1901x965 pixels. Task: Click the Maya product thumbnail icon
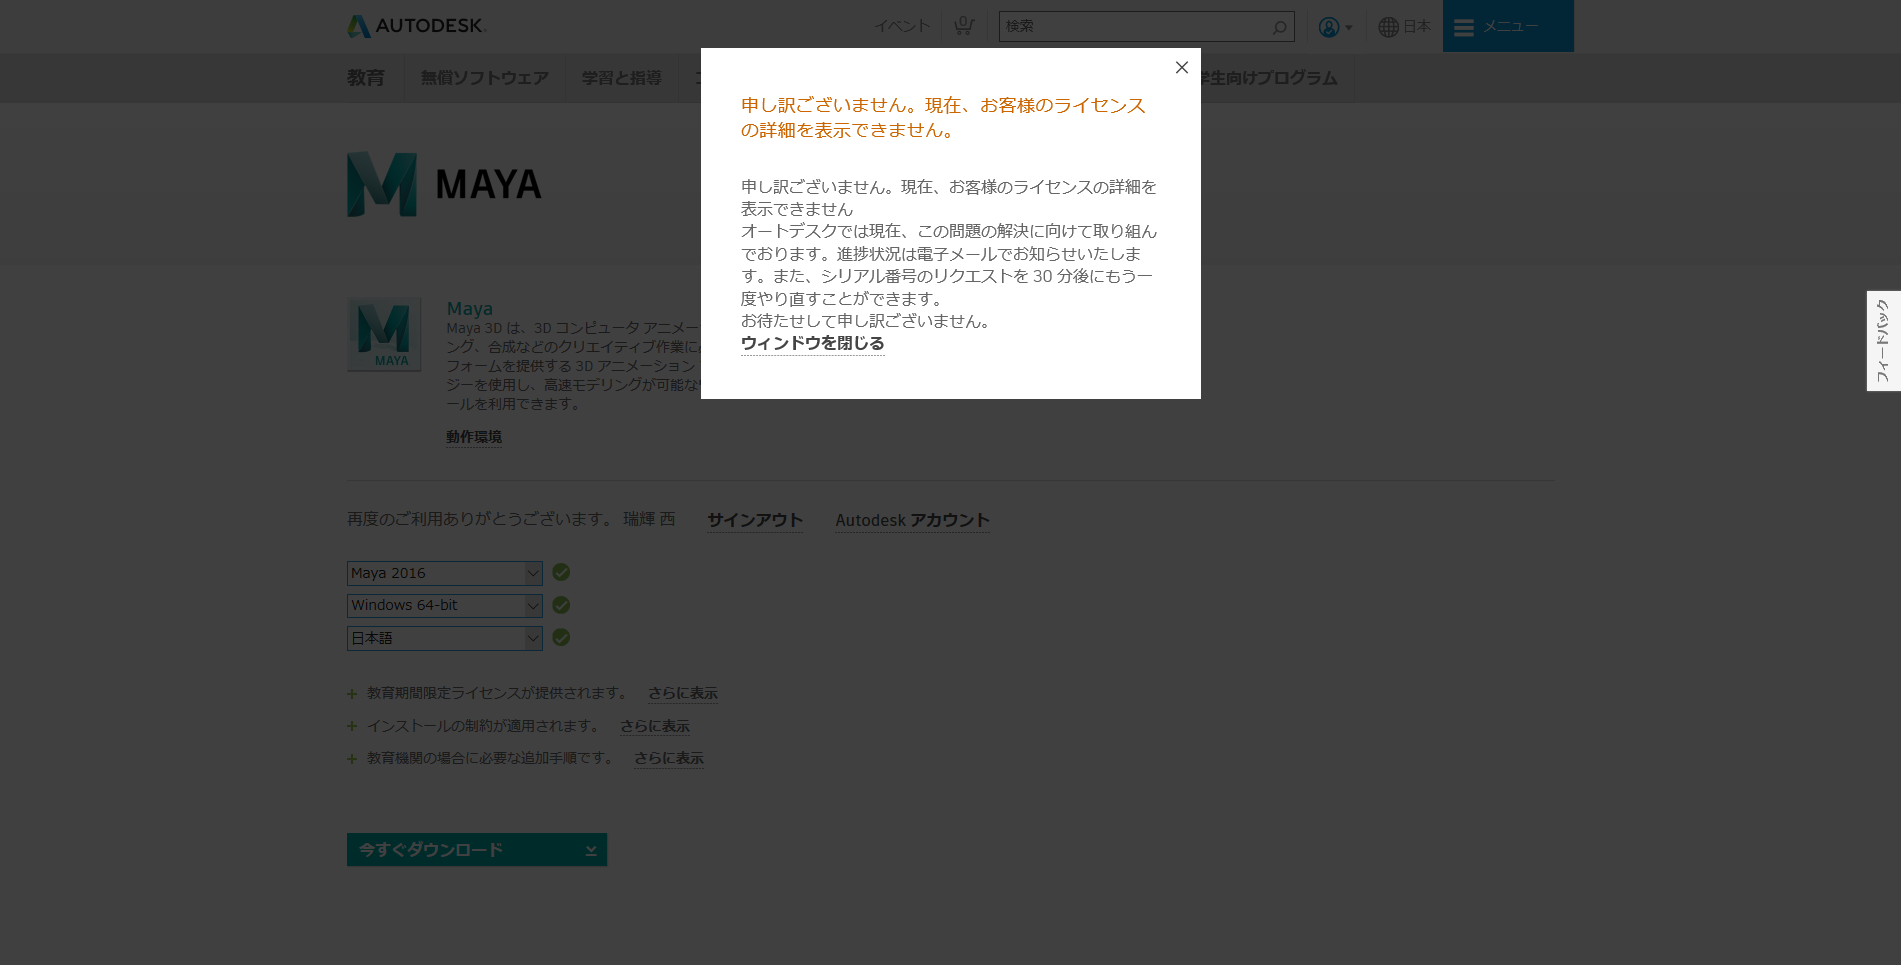(384, 334)
